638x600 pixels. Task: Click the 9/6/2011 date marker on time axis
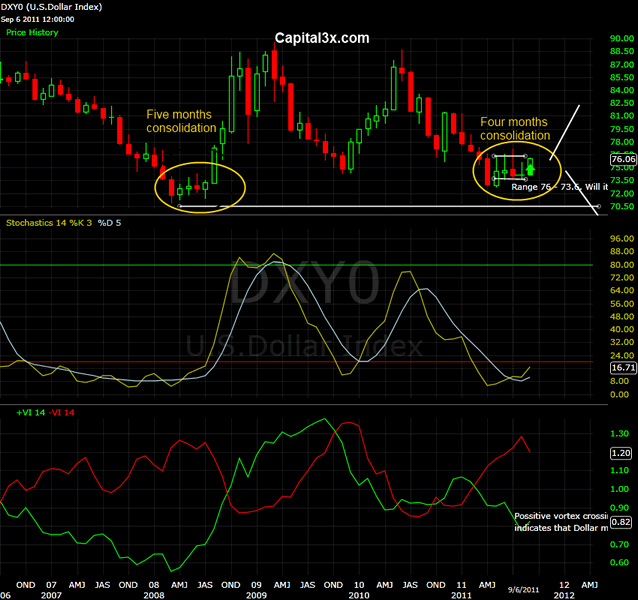(523, 589)
